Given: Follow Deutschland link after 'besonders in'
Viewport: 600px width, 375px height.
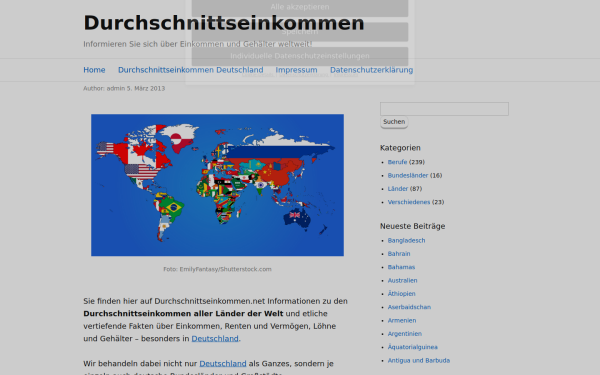Looking at the screenshot, I should pos(215,339).
